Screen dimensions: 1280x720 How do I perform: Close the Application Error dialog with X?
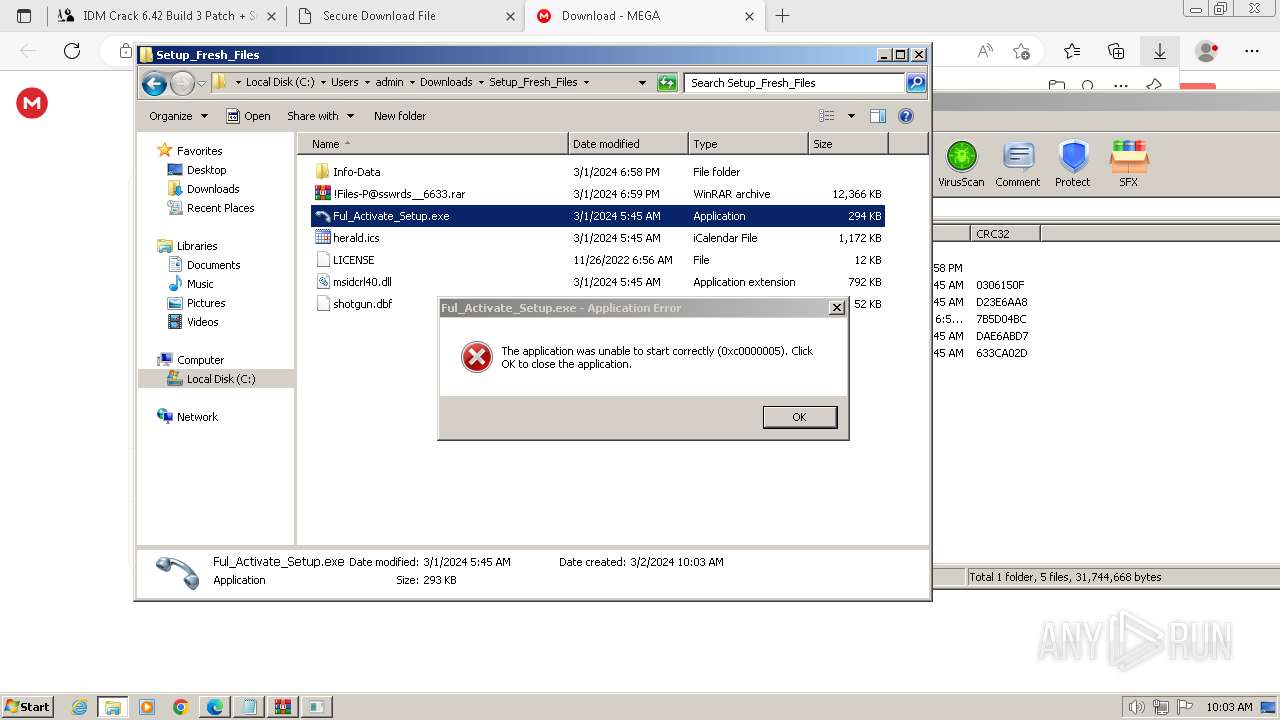coord(837,308)
